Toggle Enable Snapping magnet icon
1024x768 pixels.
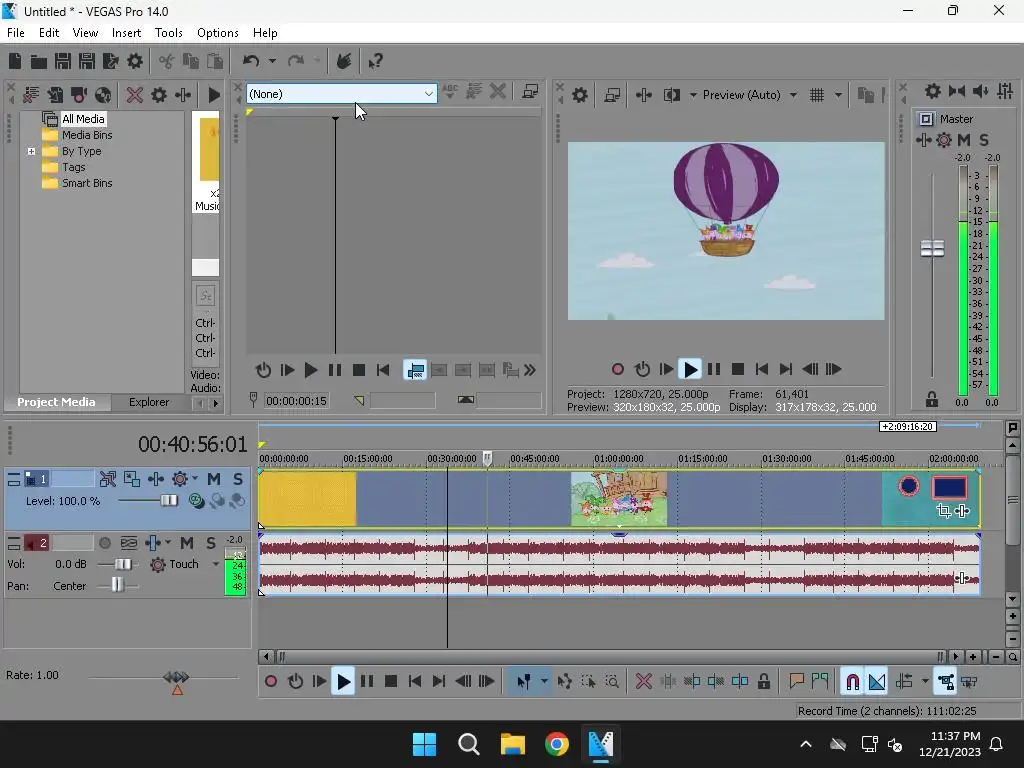point(852,682)
